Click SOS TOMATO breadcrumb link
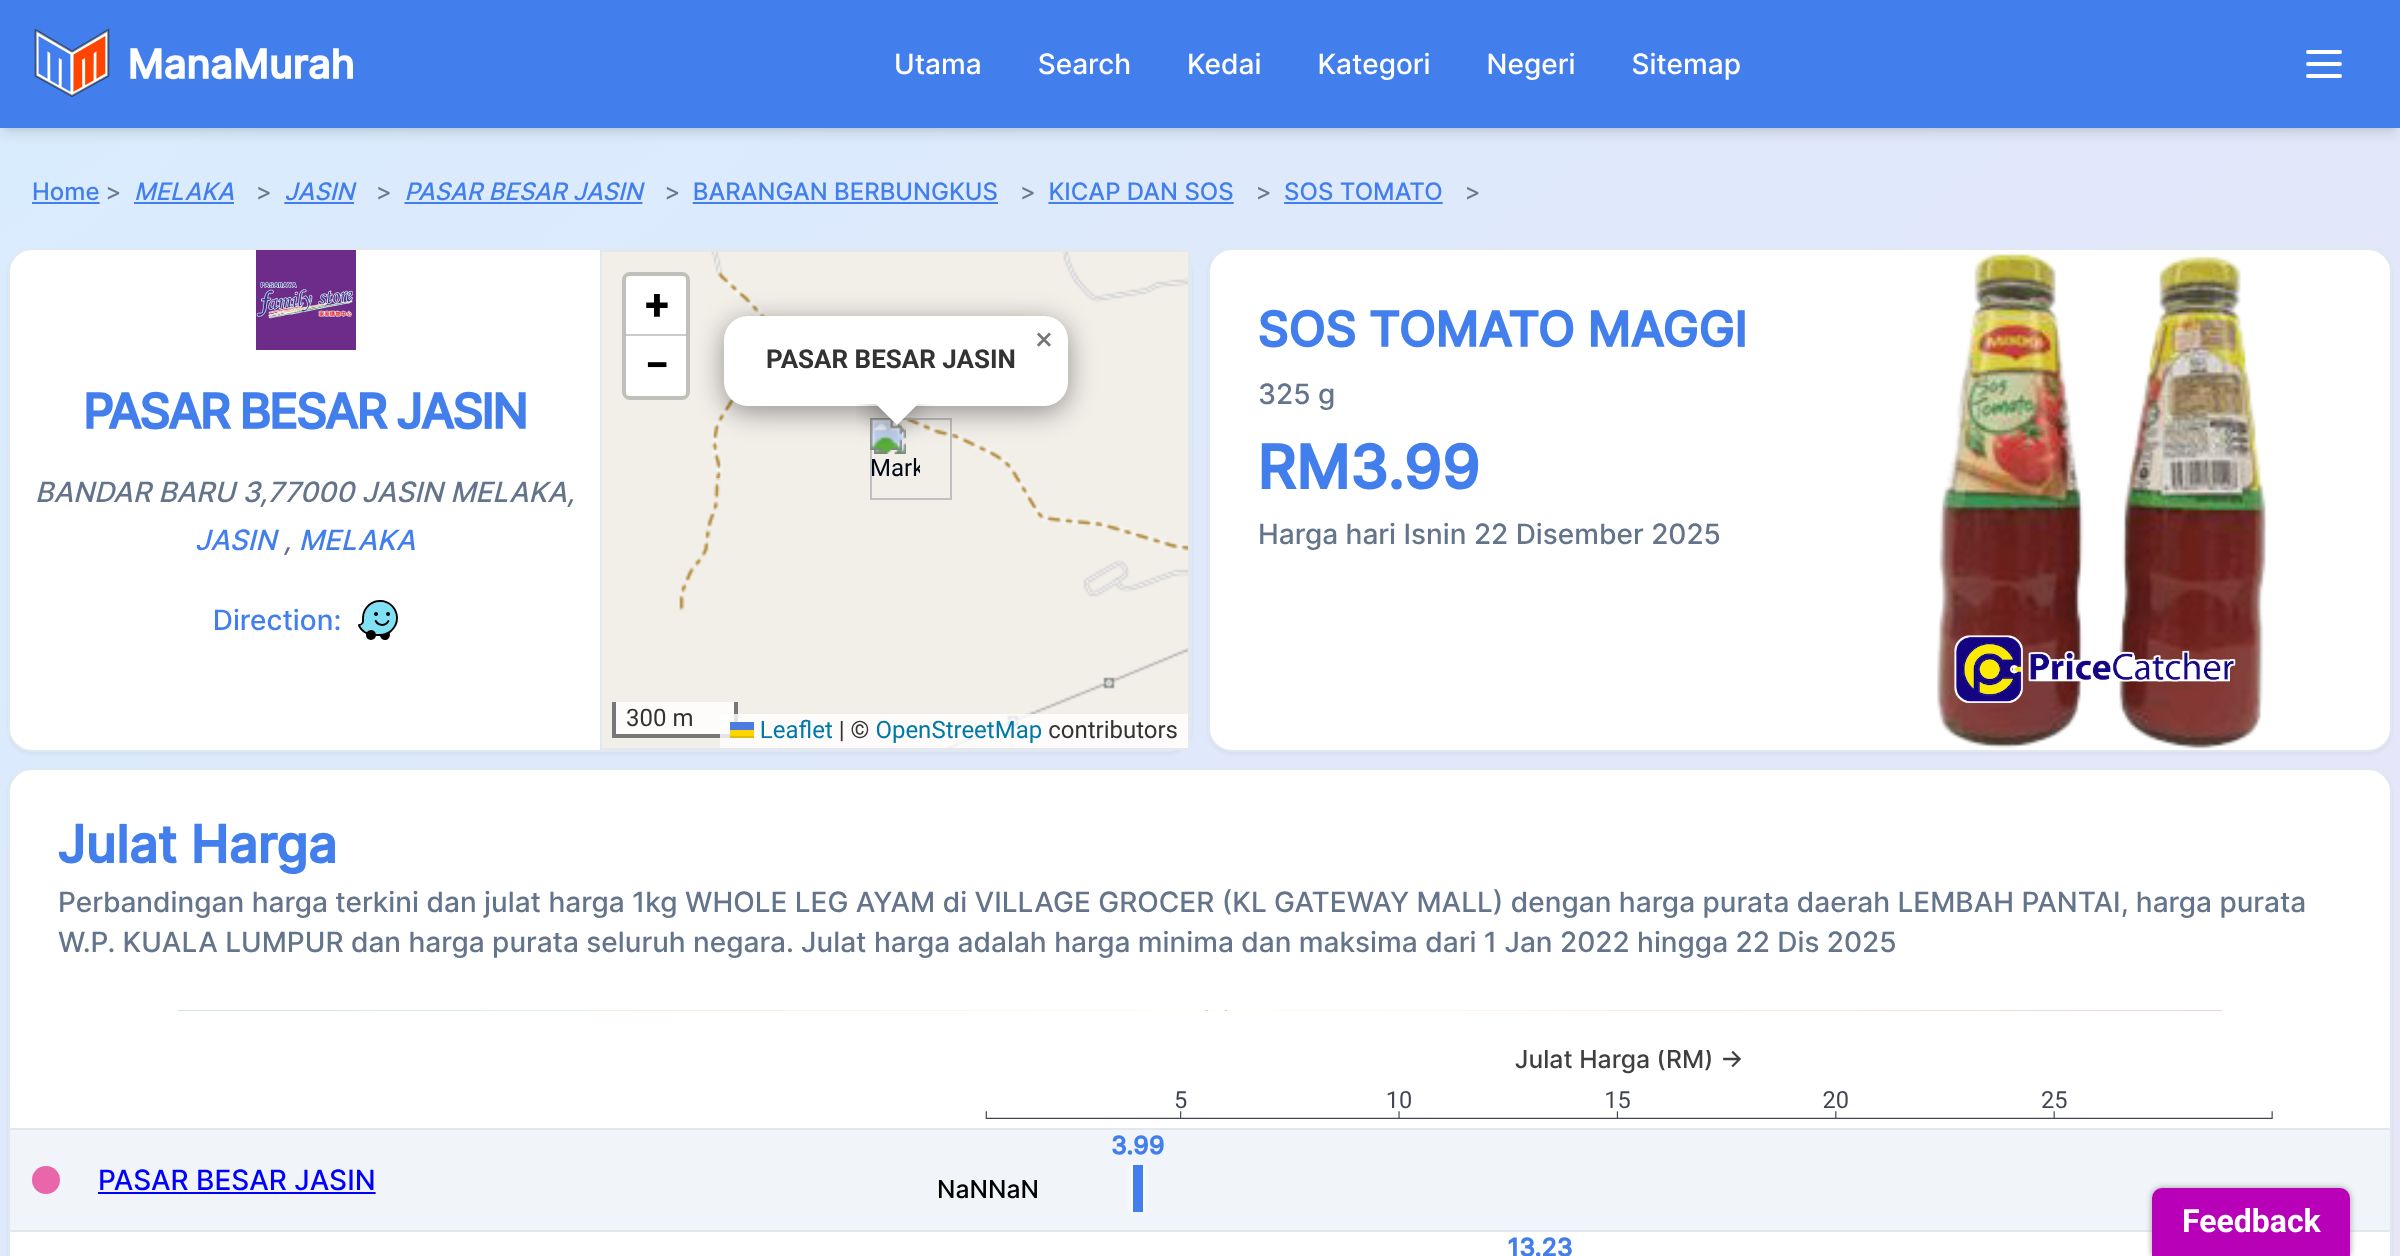Viewport: 2400px width, 1256px height. coord(1362,191)
